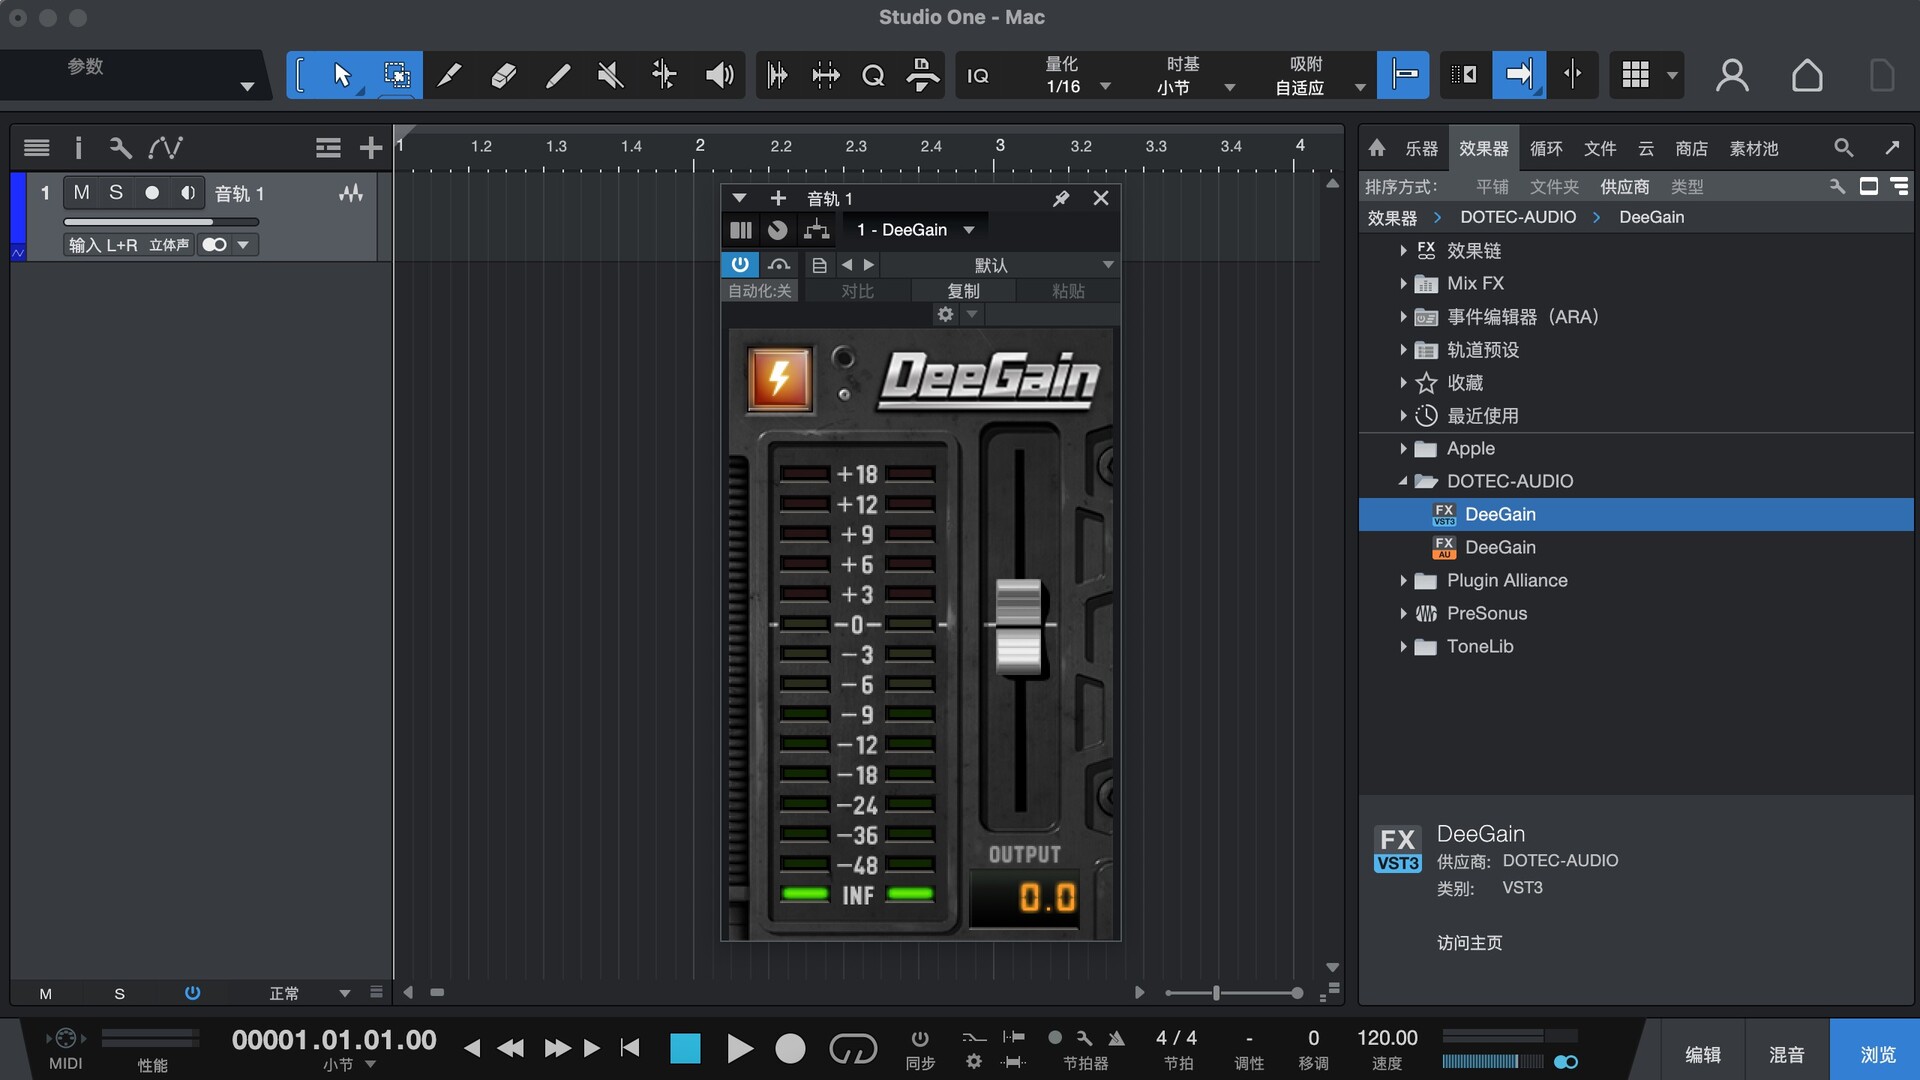1920x1080 pixels.
Task: Detach the browser panel arrow icon
Action: tap(1892, 148)
